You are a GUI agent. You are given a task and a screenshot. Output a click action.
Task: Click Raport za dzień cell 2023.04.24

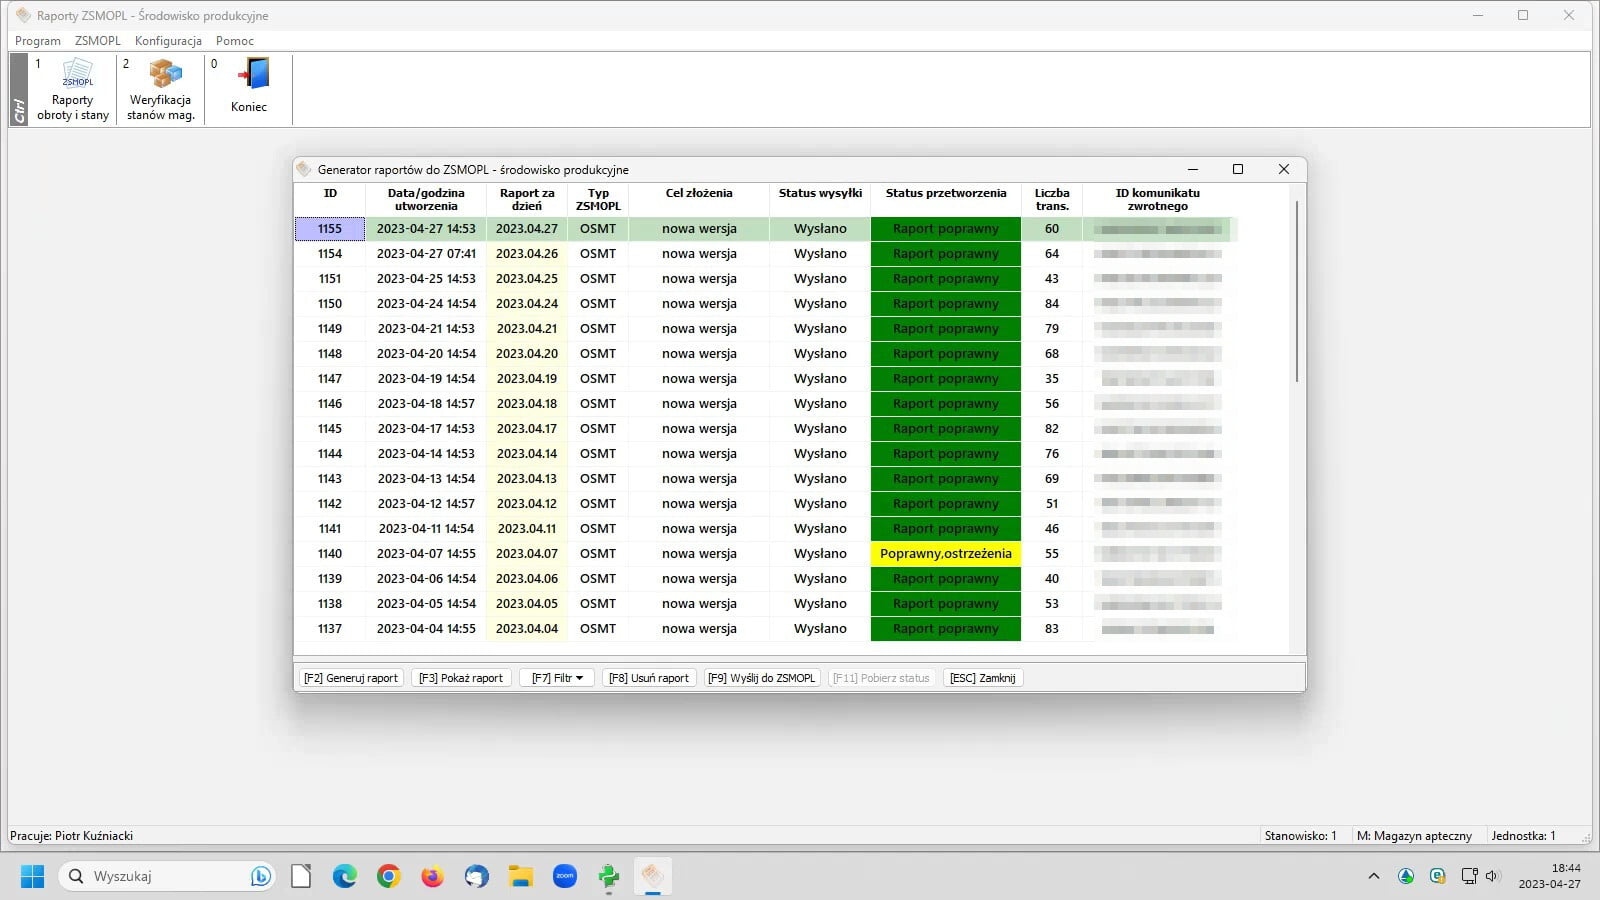527,304
